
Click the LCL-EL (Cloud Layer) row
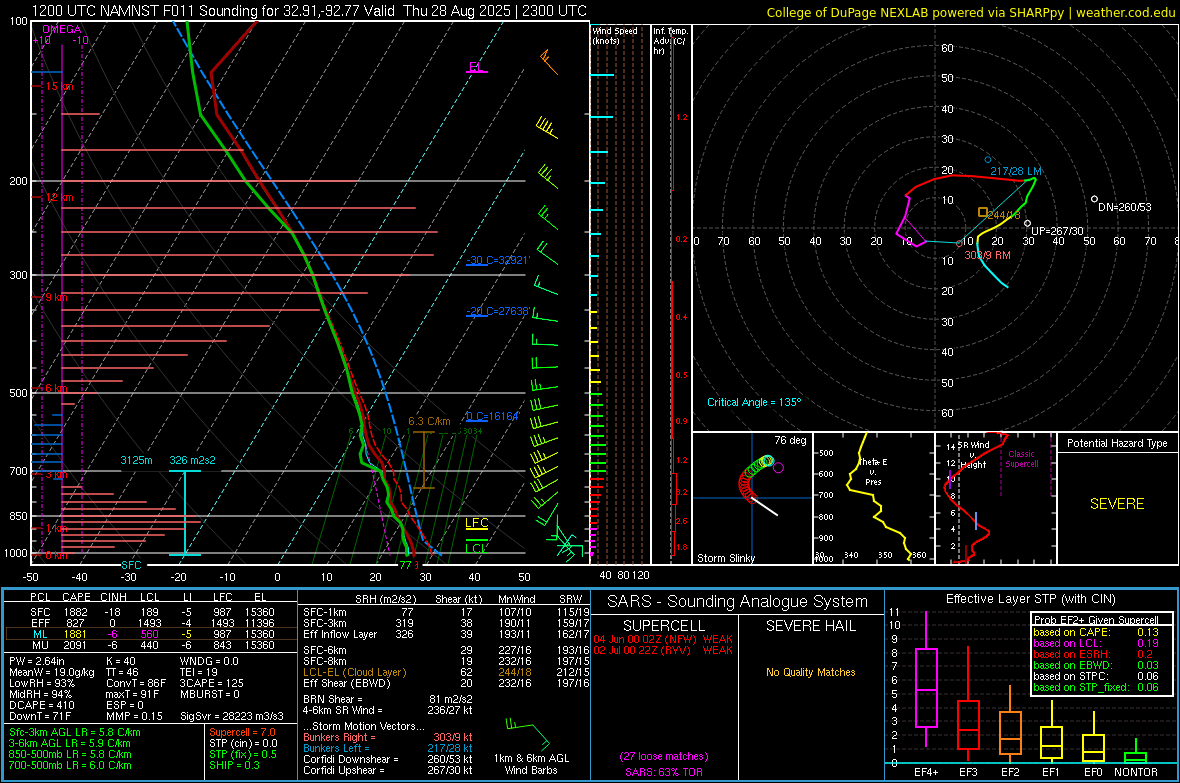(446, 672)
